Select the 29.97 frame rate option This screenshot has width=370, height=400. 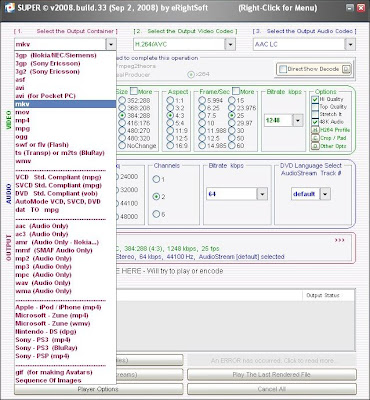[x=232, y=123]
